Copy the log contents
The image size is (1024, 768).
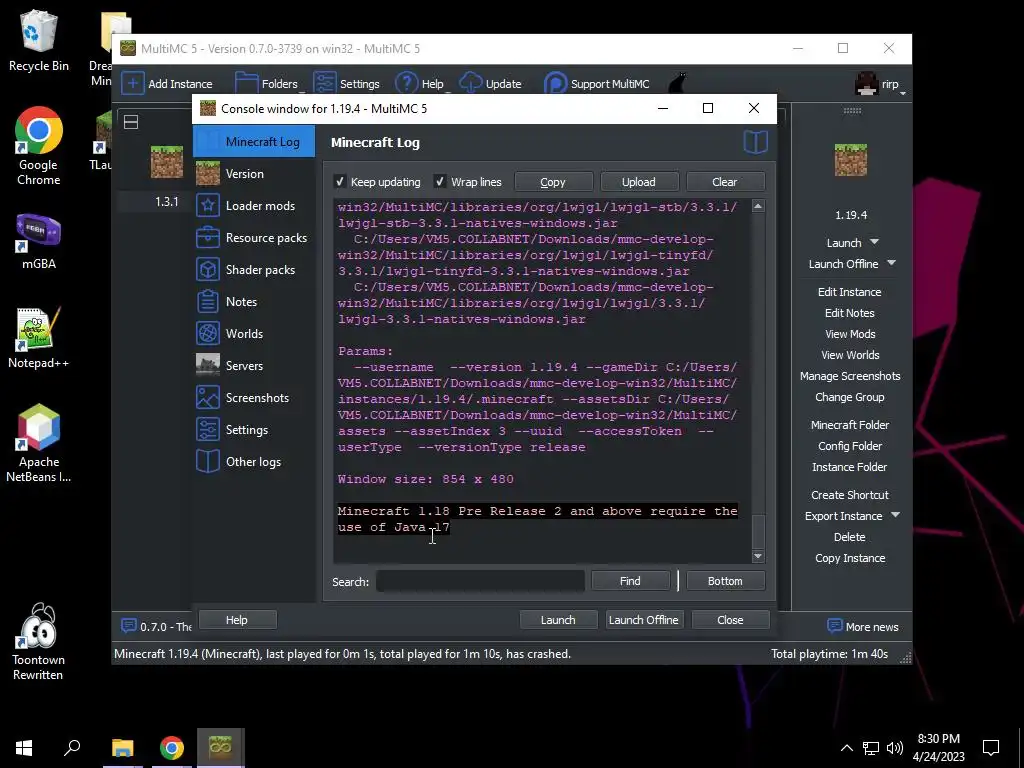click(x=553, y=182)
